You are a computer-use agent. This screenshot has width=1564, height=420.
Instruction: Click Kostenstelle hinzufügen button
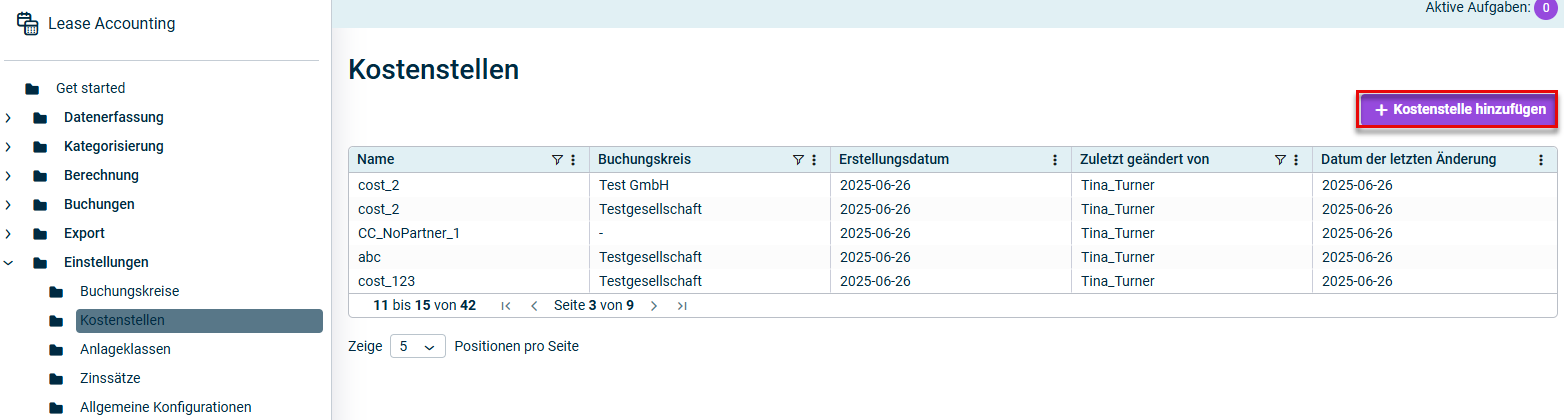(x=1459, y=110)
